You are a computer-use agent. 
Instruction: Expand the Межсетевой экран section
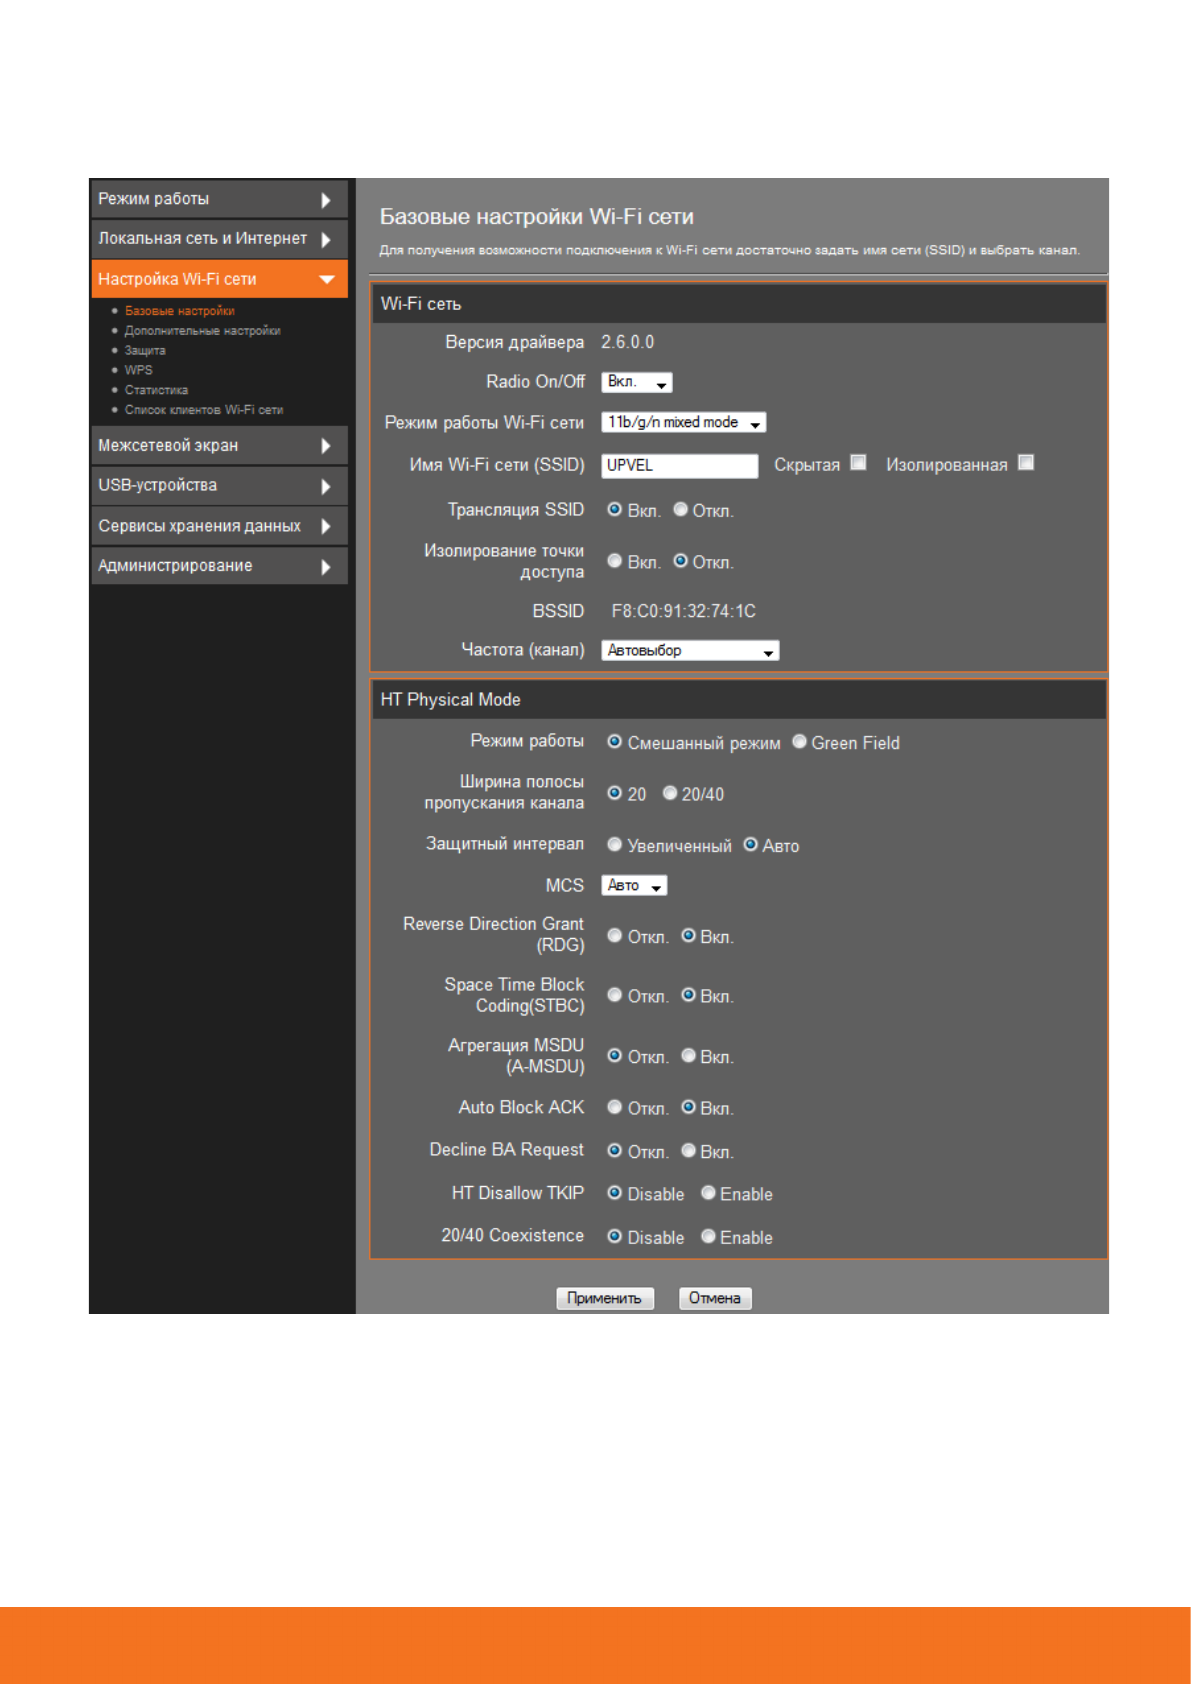(x=218, y=446)
